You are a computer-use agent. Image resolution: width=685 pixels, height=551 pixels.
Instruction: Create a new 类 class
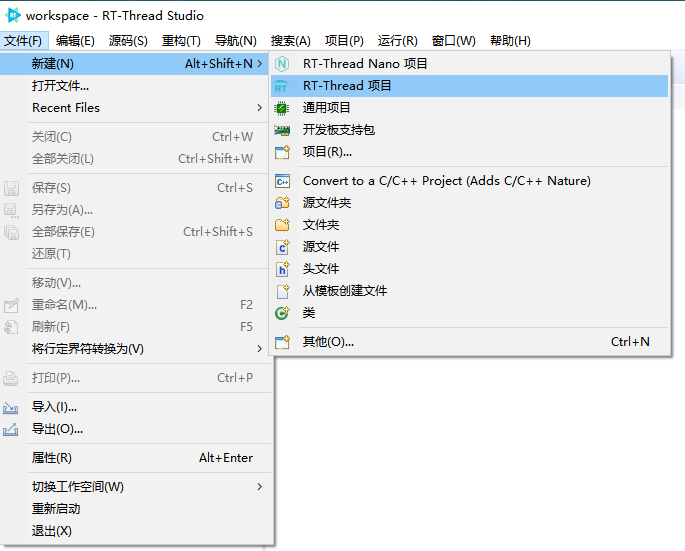(469, 313)
